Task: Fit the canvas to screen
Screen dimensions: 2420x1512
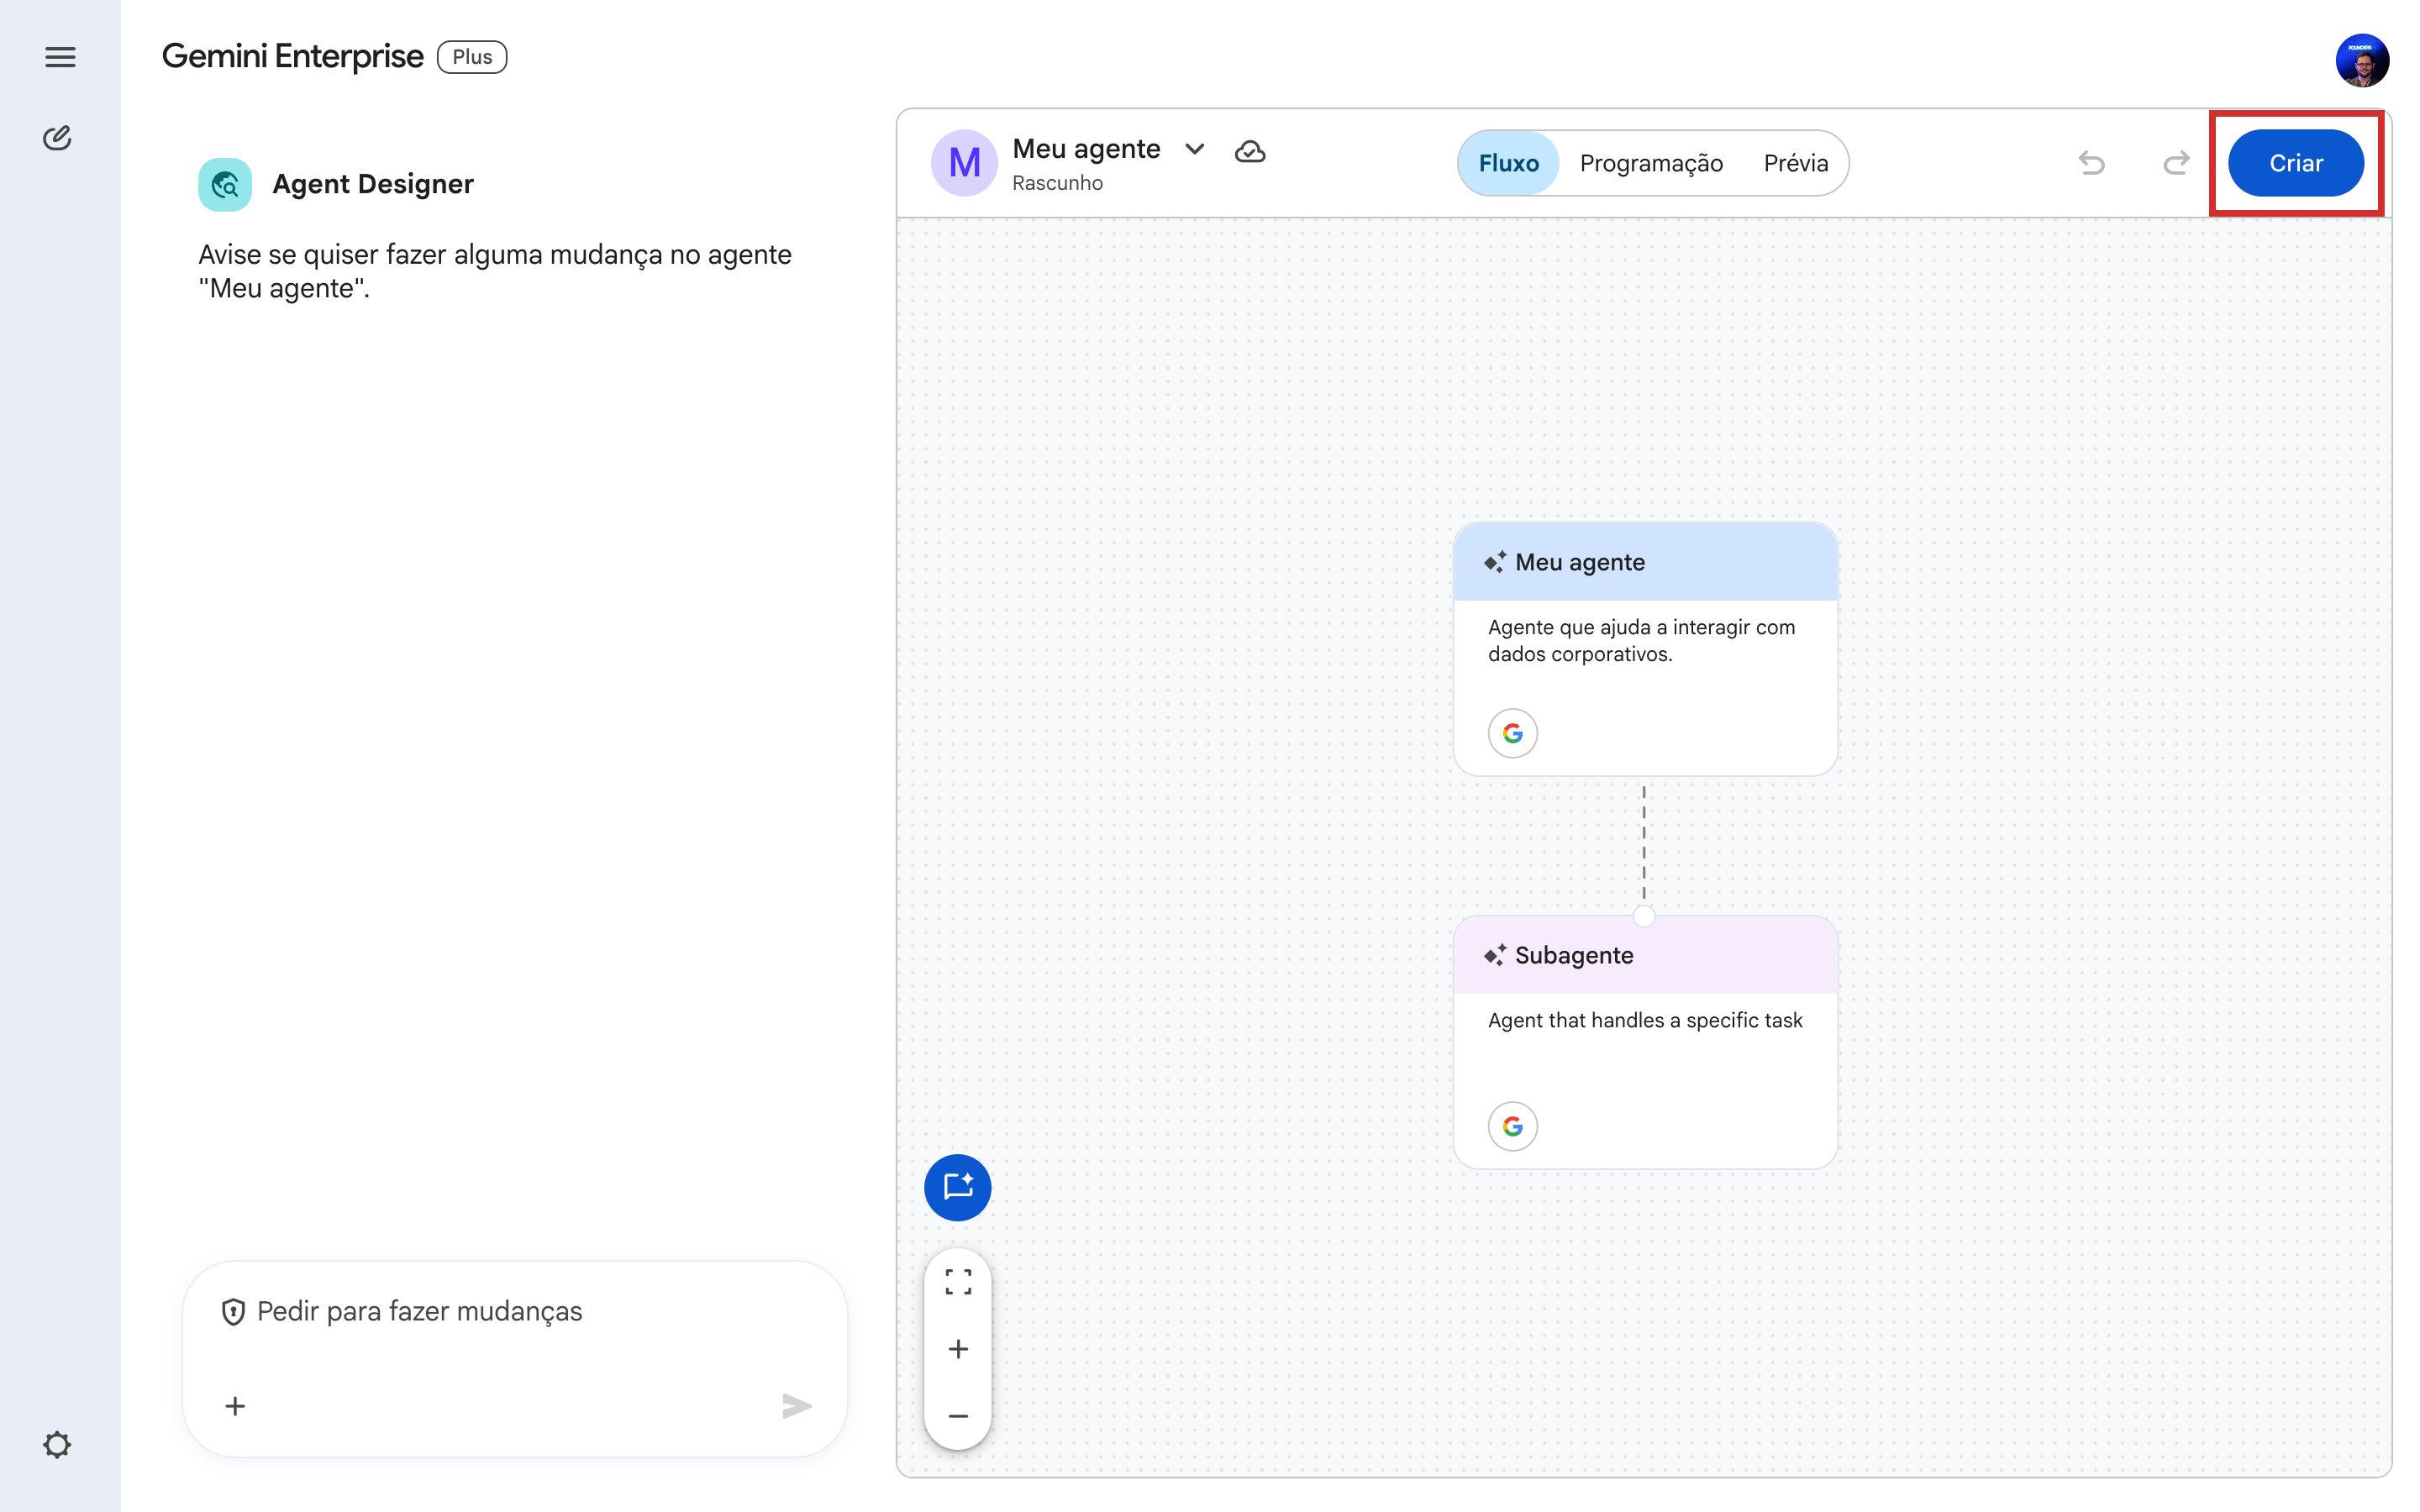Action: [958, 1282]
